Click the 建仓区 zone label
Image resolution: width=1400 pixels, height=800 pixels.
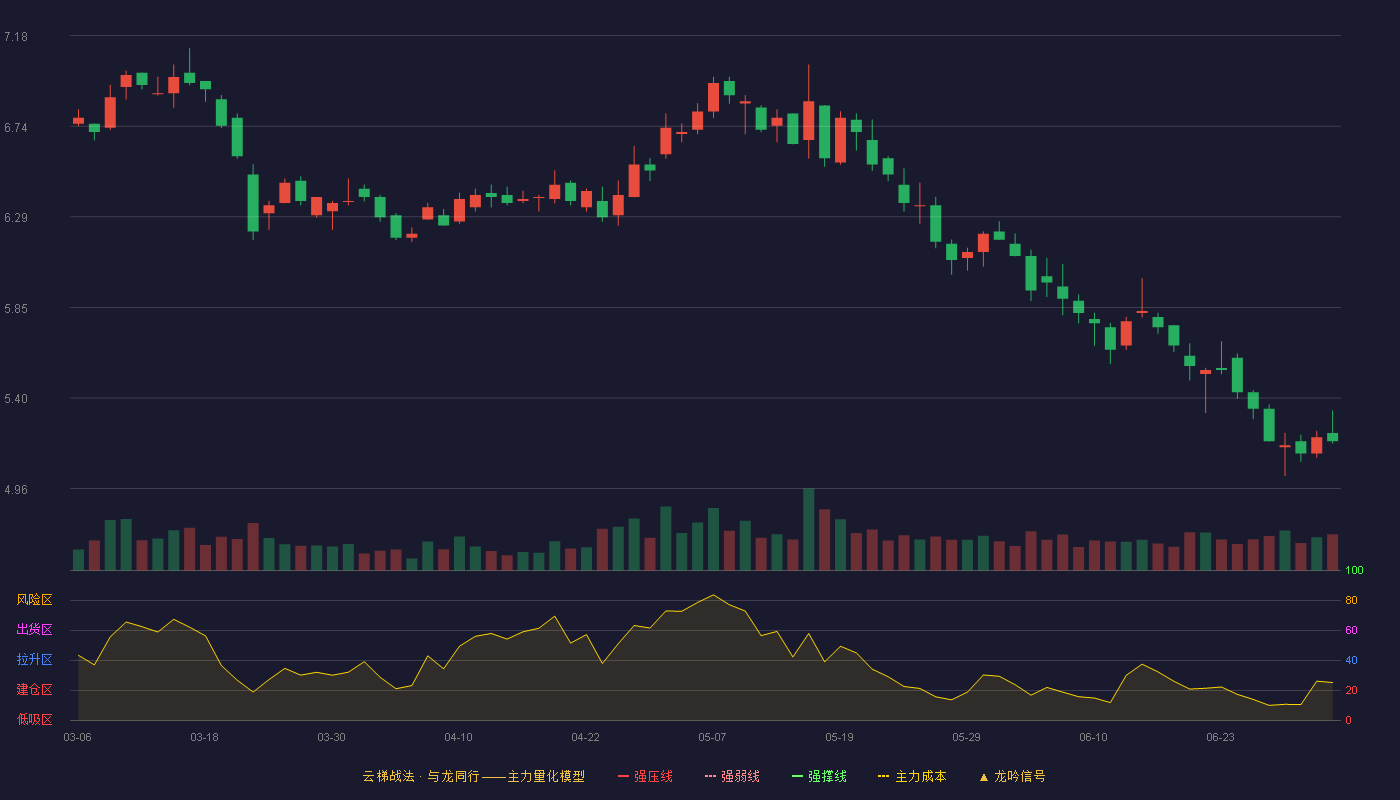(34, 690)
